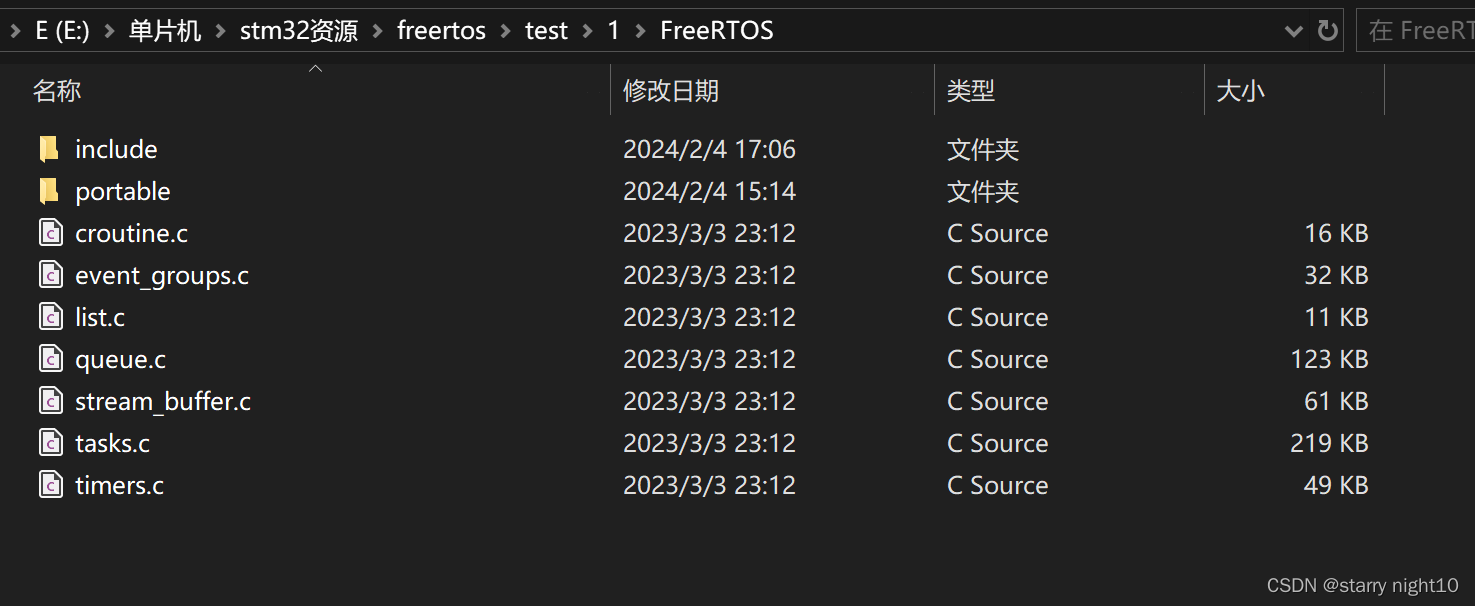
Task: Click the timers.c file icon
Action: pyautogui.click(x=51, y=485)
